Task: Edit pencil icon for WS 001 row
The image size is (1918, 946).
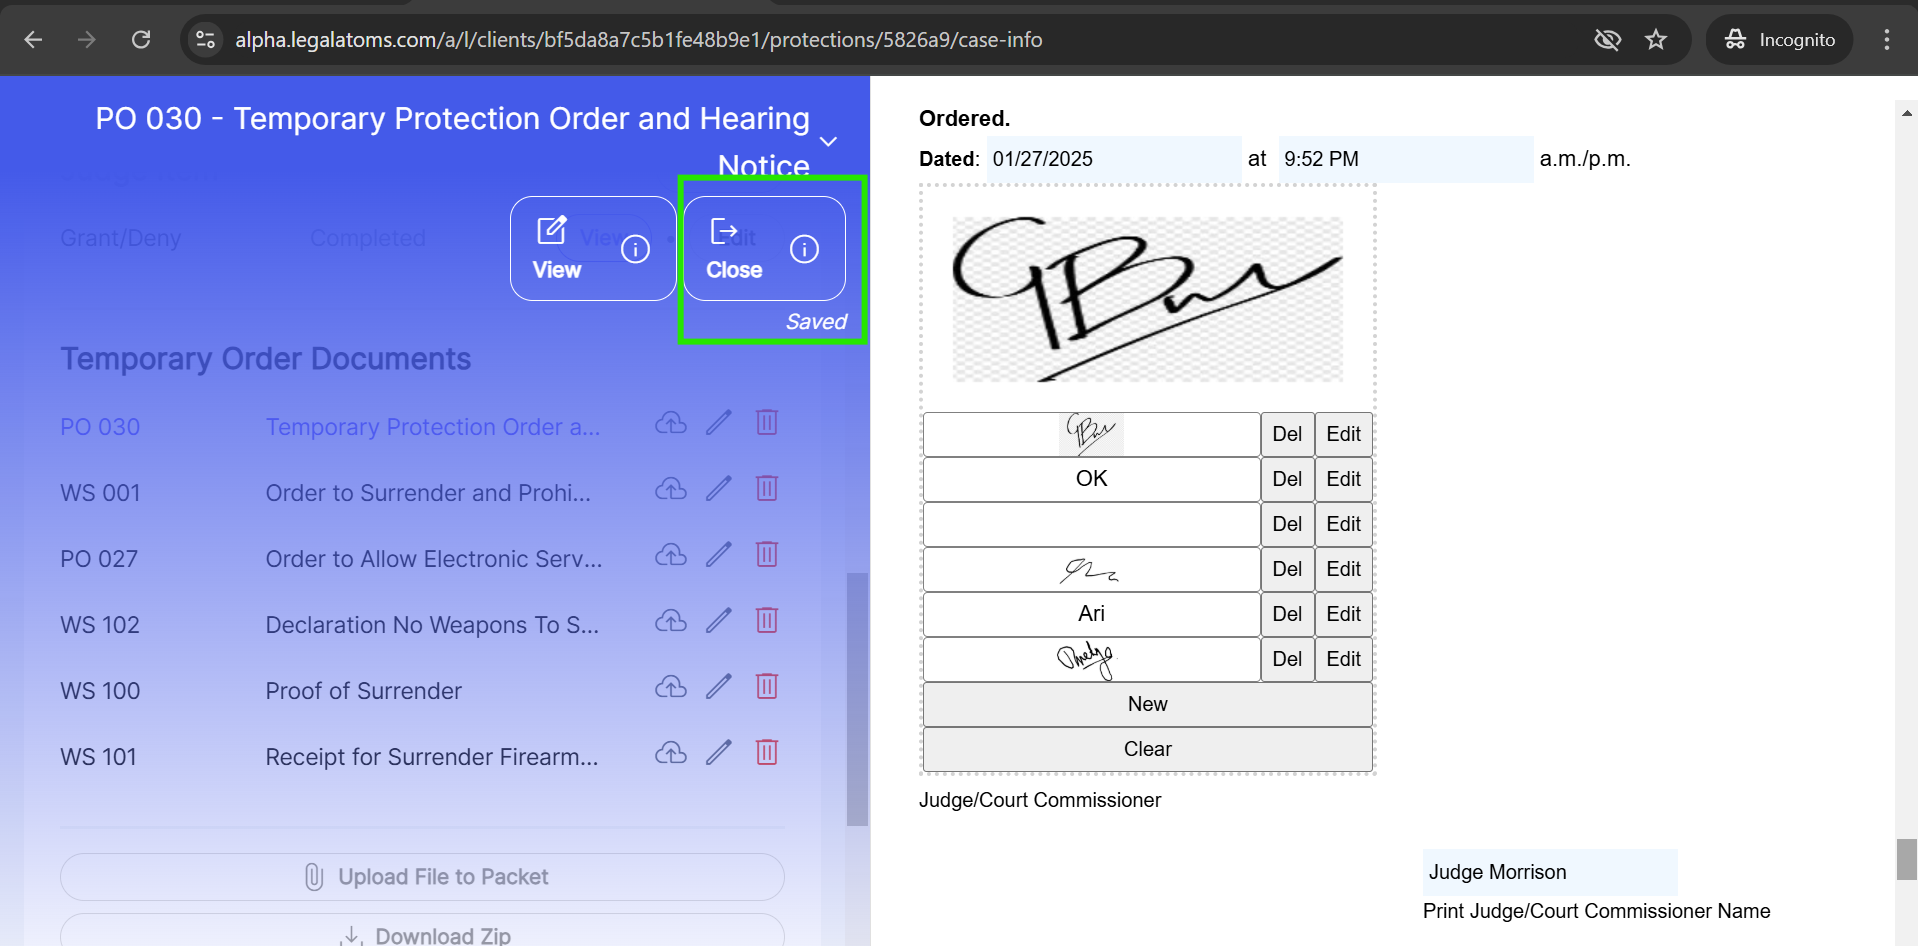Action: point(719,488)
